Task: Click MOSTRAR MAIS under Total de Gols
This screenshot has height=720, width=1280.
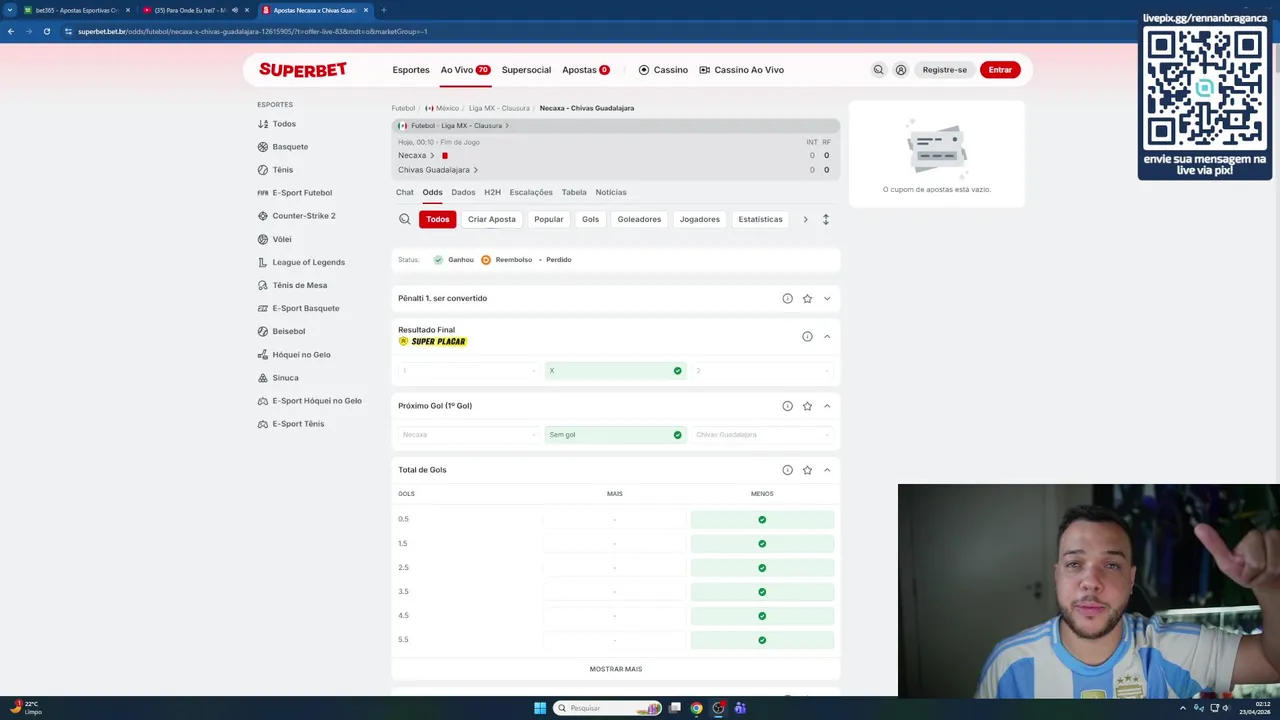Action: (x=616, y=669)
